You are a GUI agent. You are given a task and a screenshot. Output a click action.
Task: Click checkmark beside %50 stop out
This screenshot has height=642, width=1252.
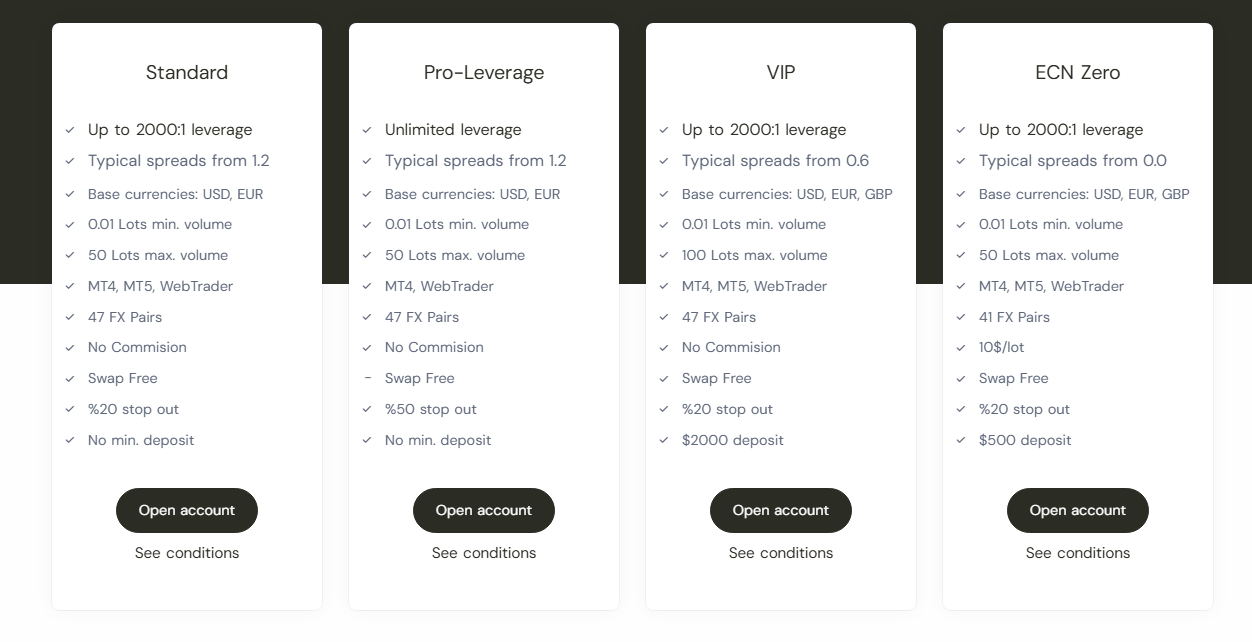[x=367, y=409]
